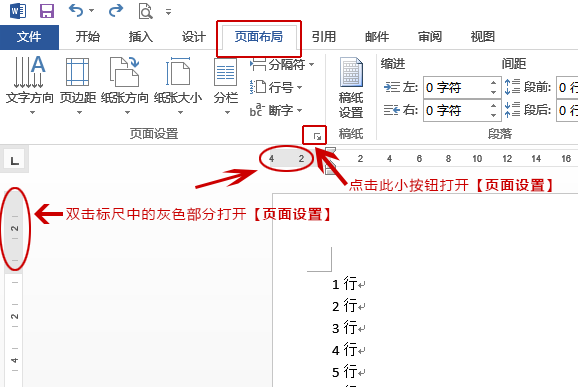Expand the 断字 hyphenation dropdown

point(276,110)
